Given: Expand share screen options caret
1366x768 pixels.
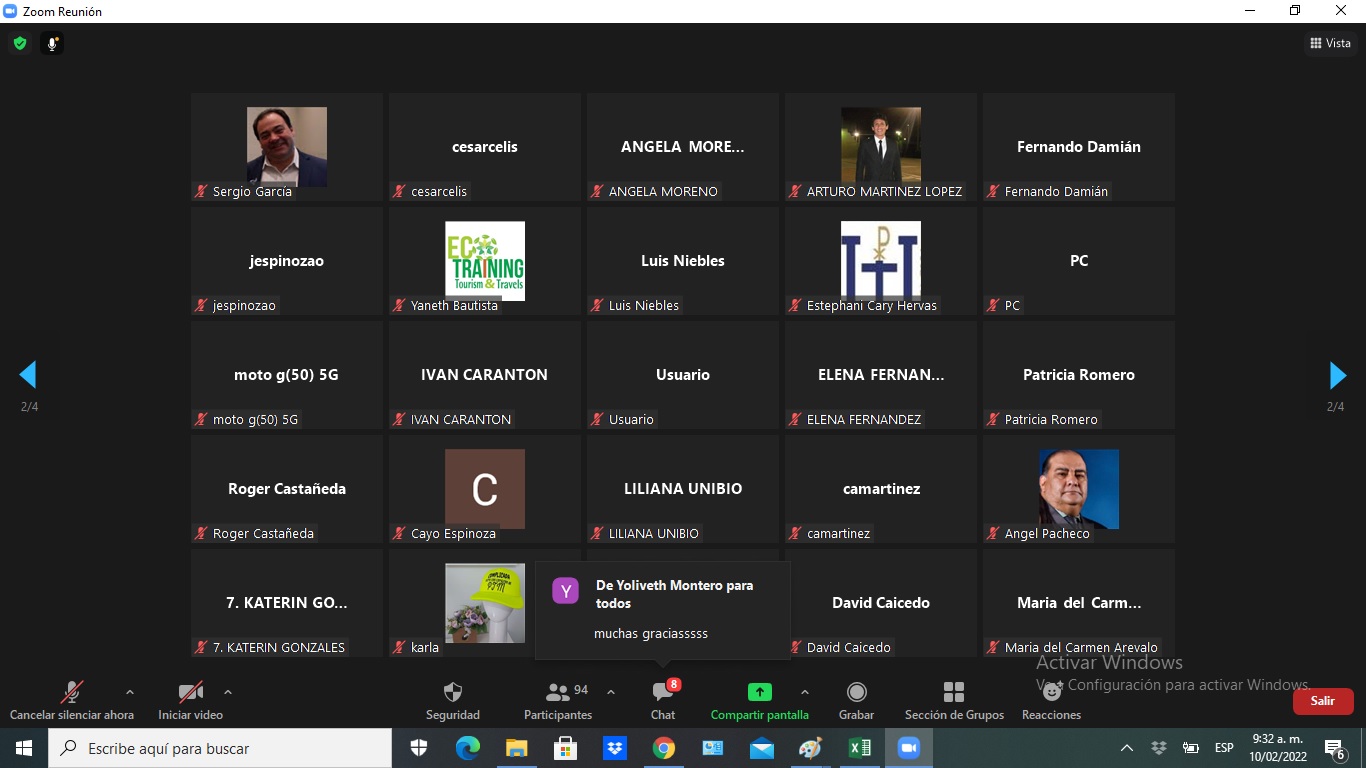Looking at the screenshot, I should (x=805, y=692).
